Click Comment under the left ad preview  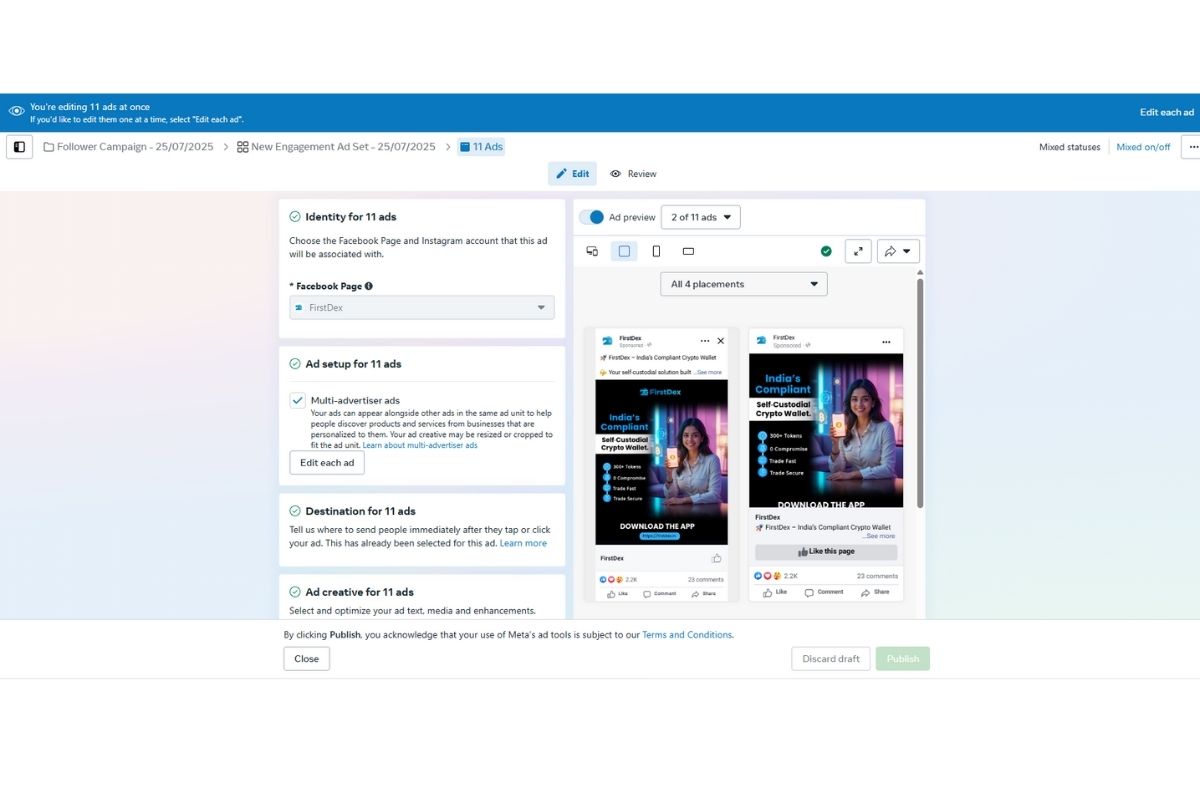(x=660, y=593)
